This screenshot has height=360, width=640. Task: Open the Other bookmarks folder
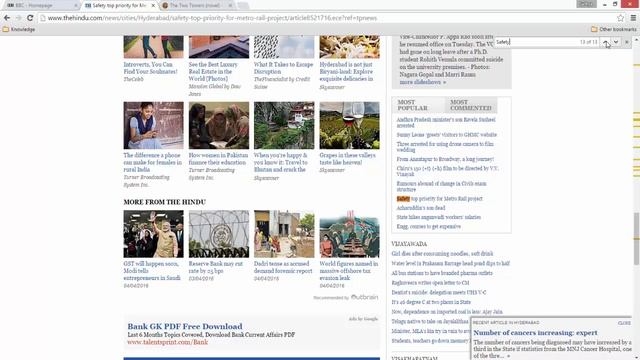coord(613,29)
